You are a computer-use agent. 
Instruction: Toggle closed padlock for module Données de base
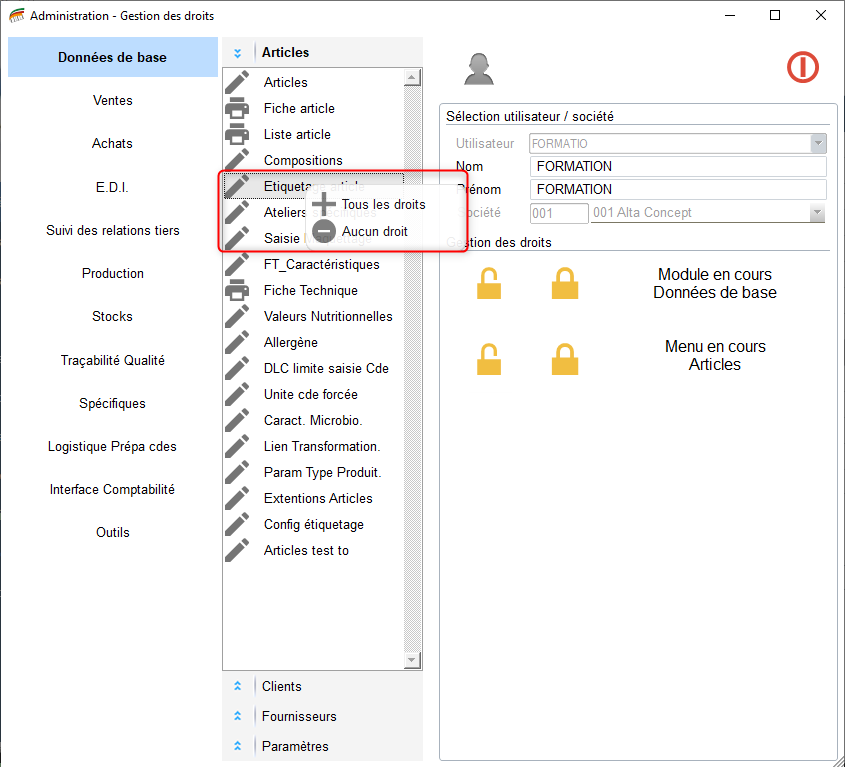pos(565,284)
